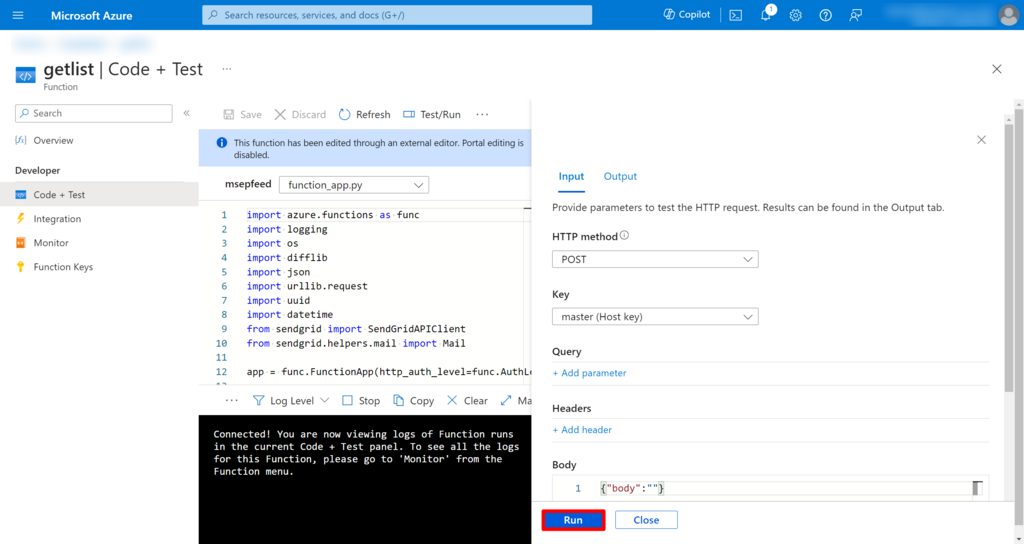Click the Discard toolbar button
The width and height of the screenshot is (1024, 544).
pos(300,114)
